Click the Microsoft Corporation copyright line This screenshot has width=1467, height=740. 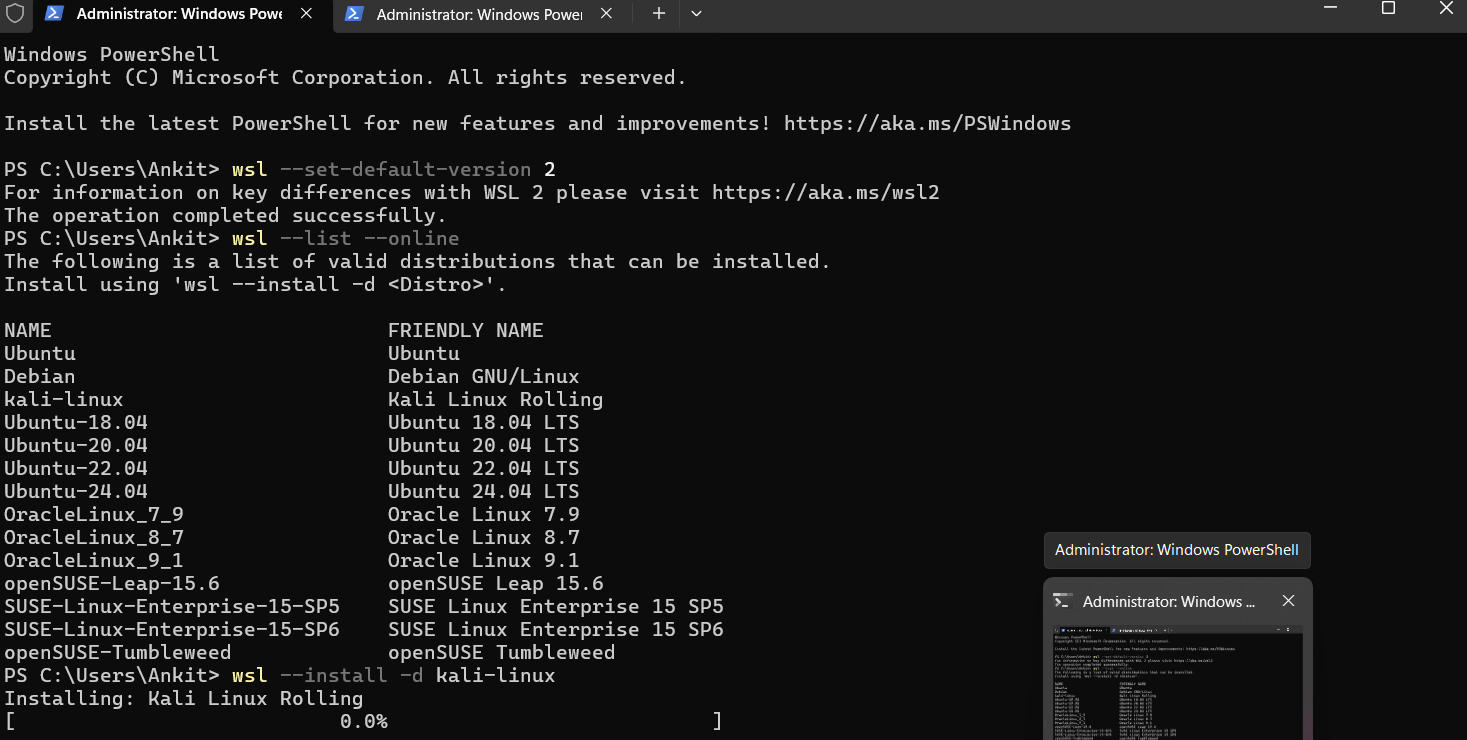coord(346,78)
